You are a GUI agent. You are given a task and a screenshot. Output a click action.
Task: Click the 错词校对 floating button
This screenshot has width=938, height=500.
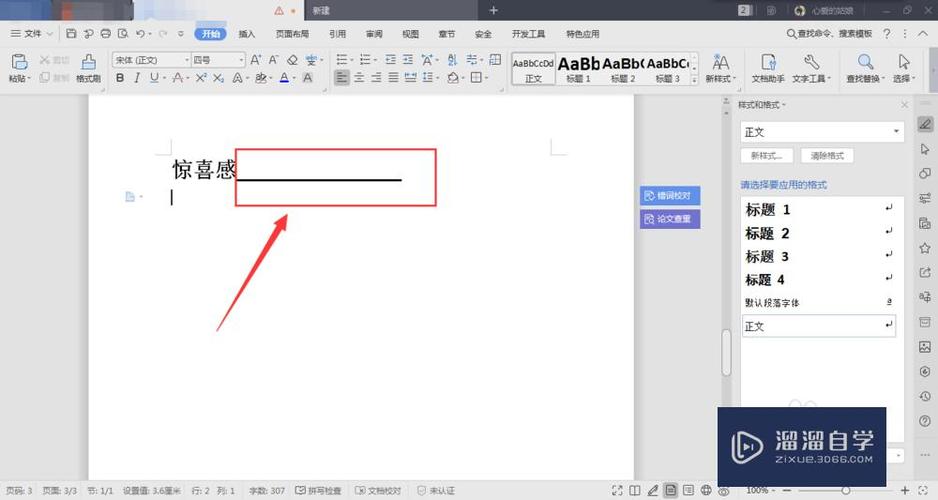(669, 196)
